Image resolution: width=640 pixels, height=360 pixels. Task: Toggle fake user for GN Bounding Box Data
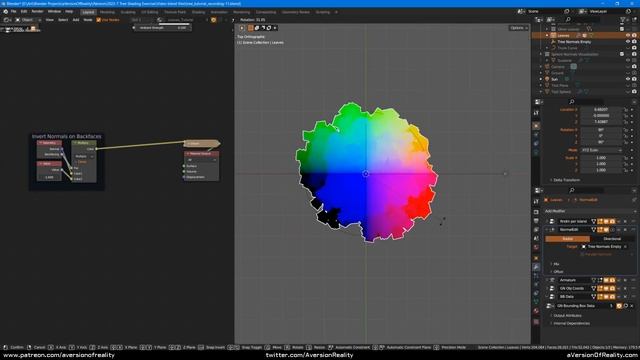(619, 306)
